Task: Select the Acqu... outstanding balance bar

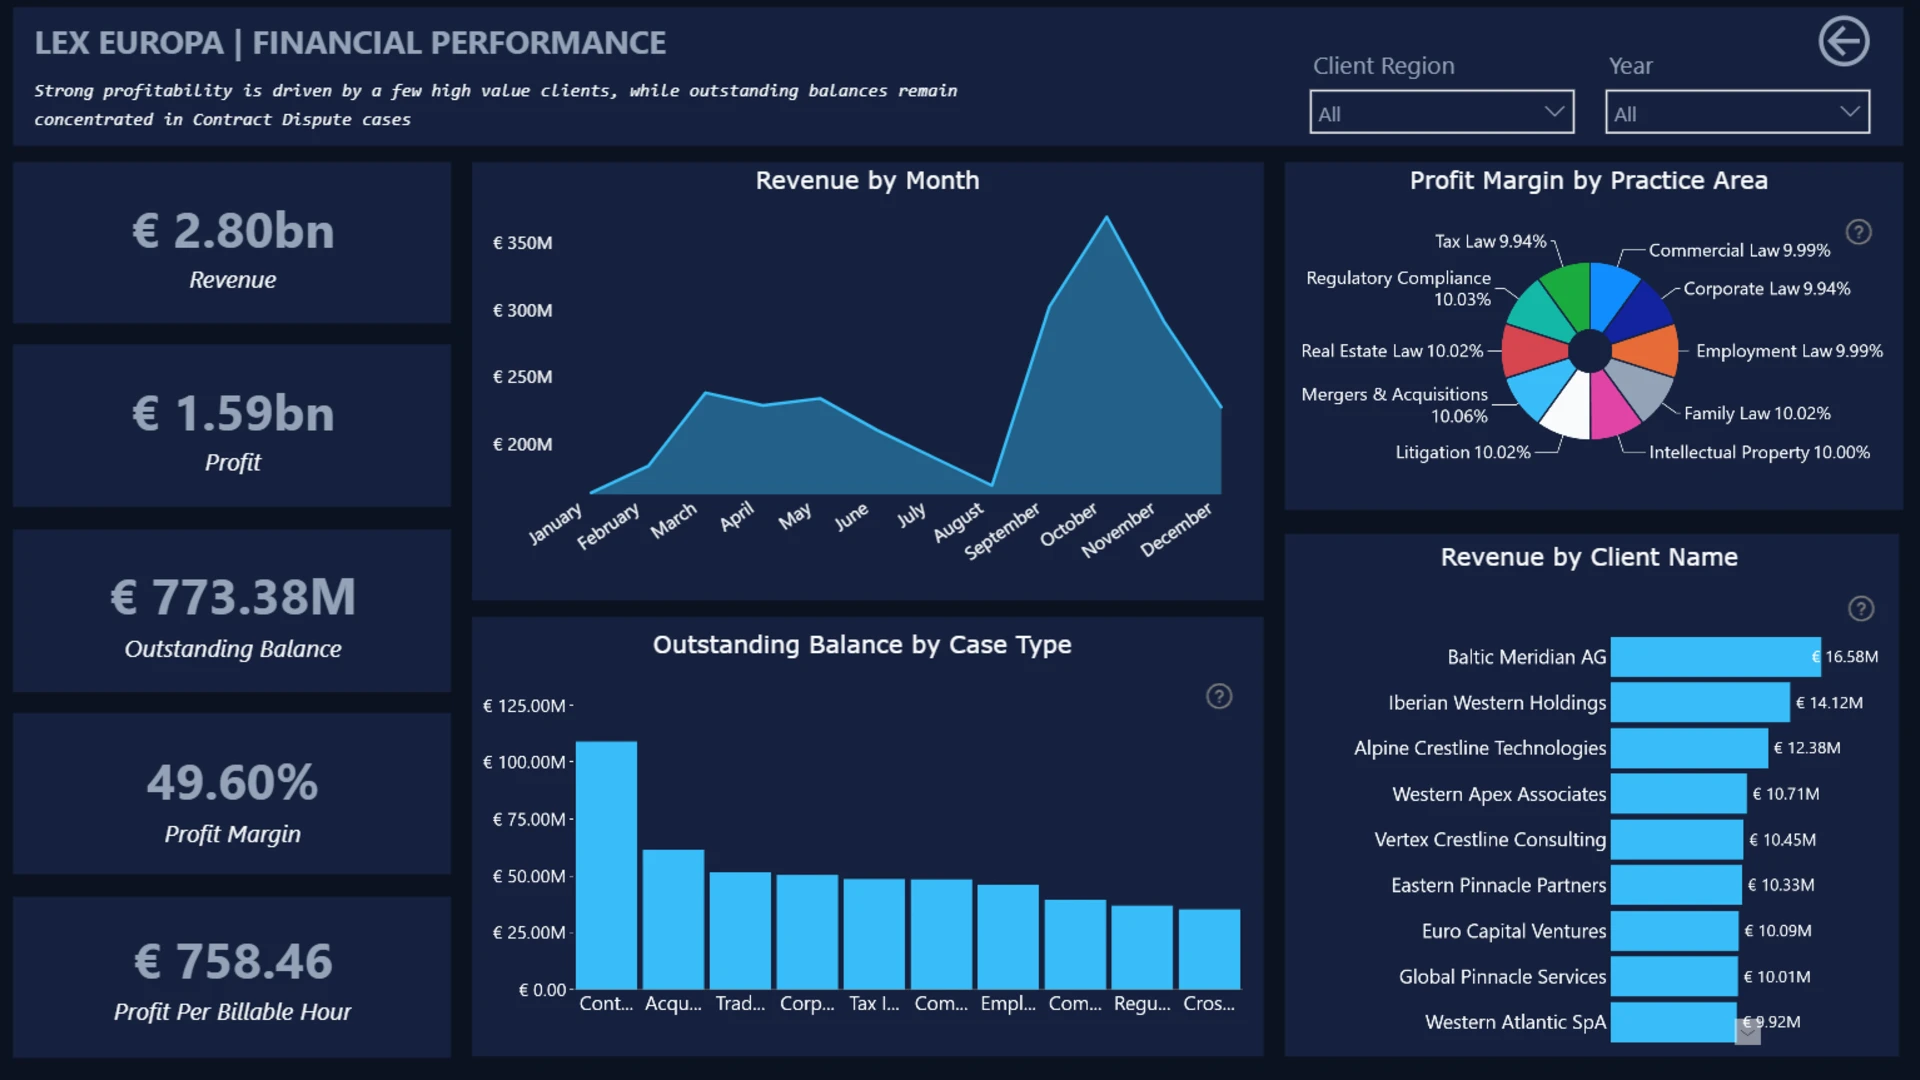Action: pos(673,919)
